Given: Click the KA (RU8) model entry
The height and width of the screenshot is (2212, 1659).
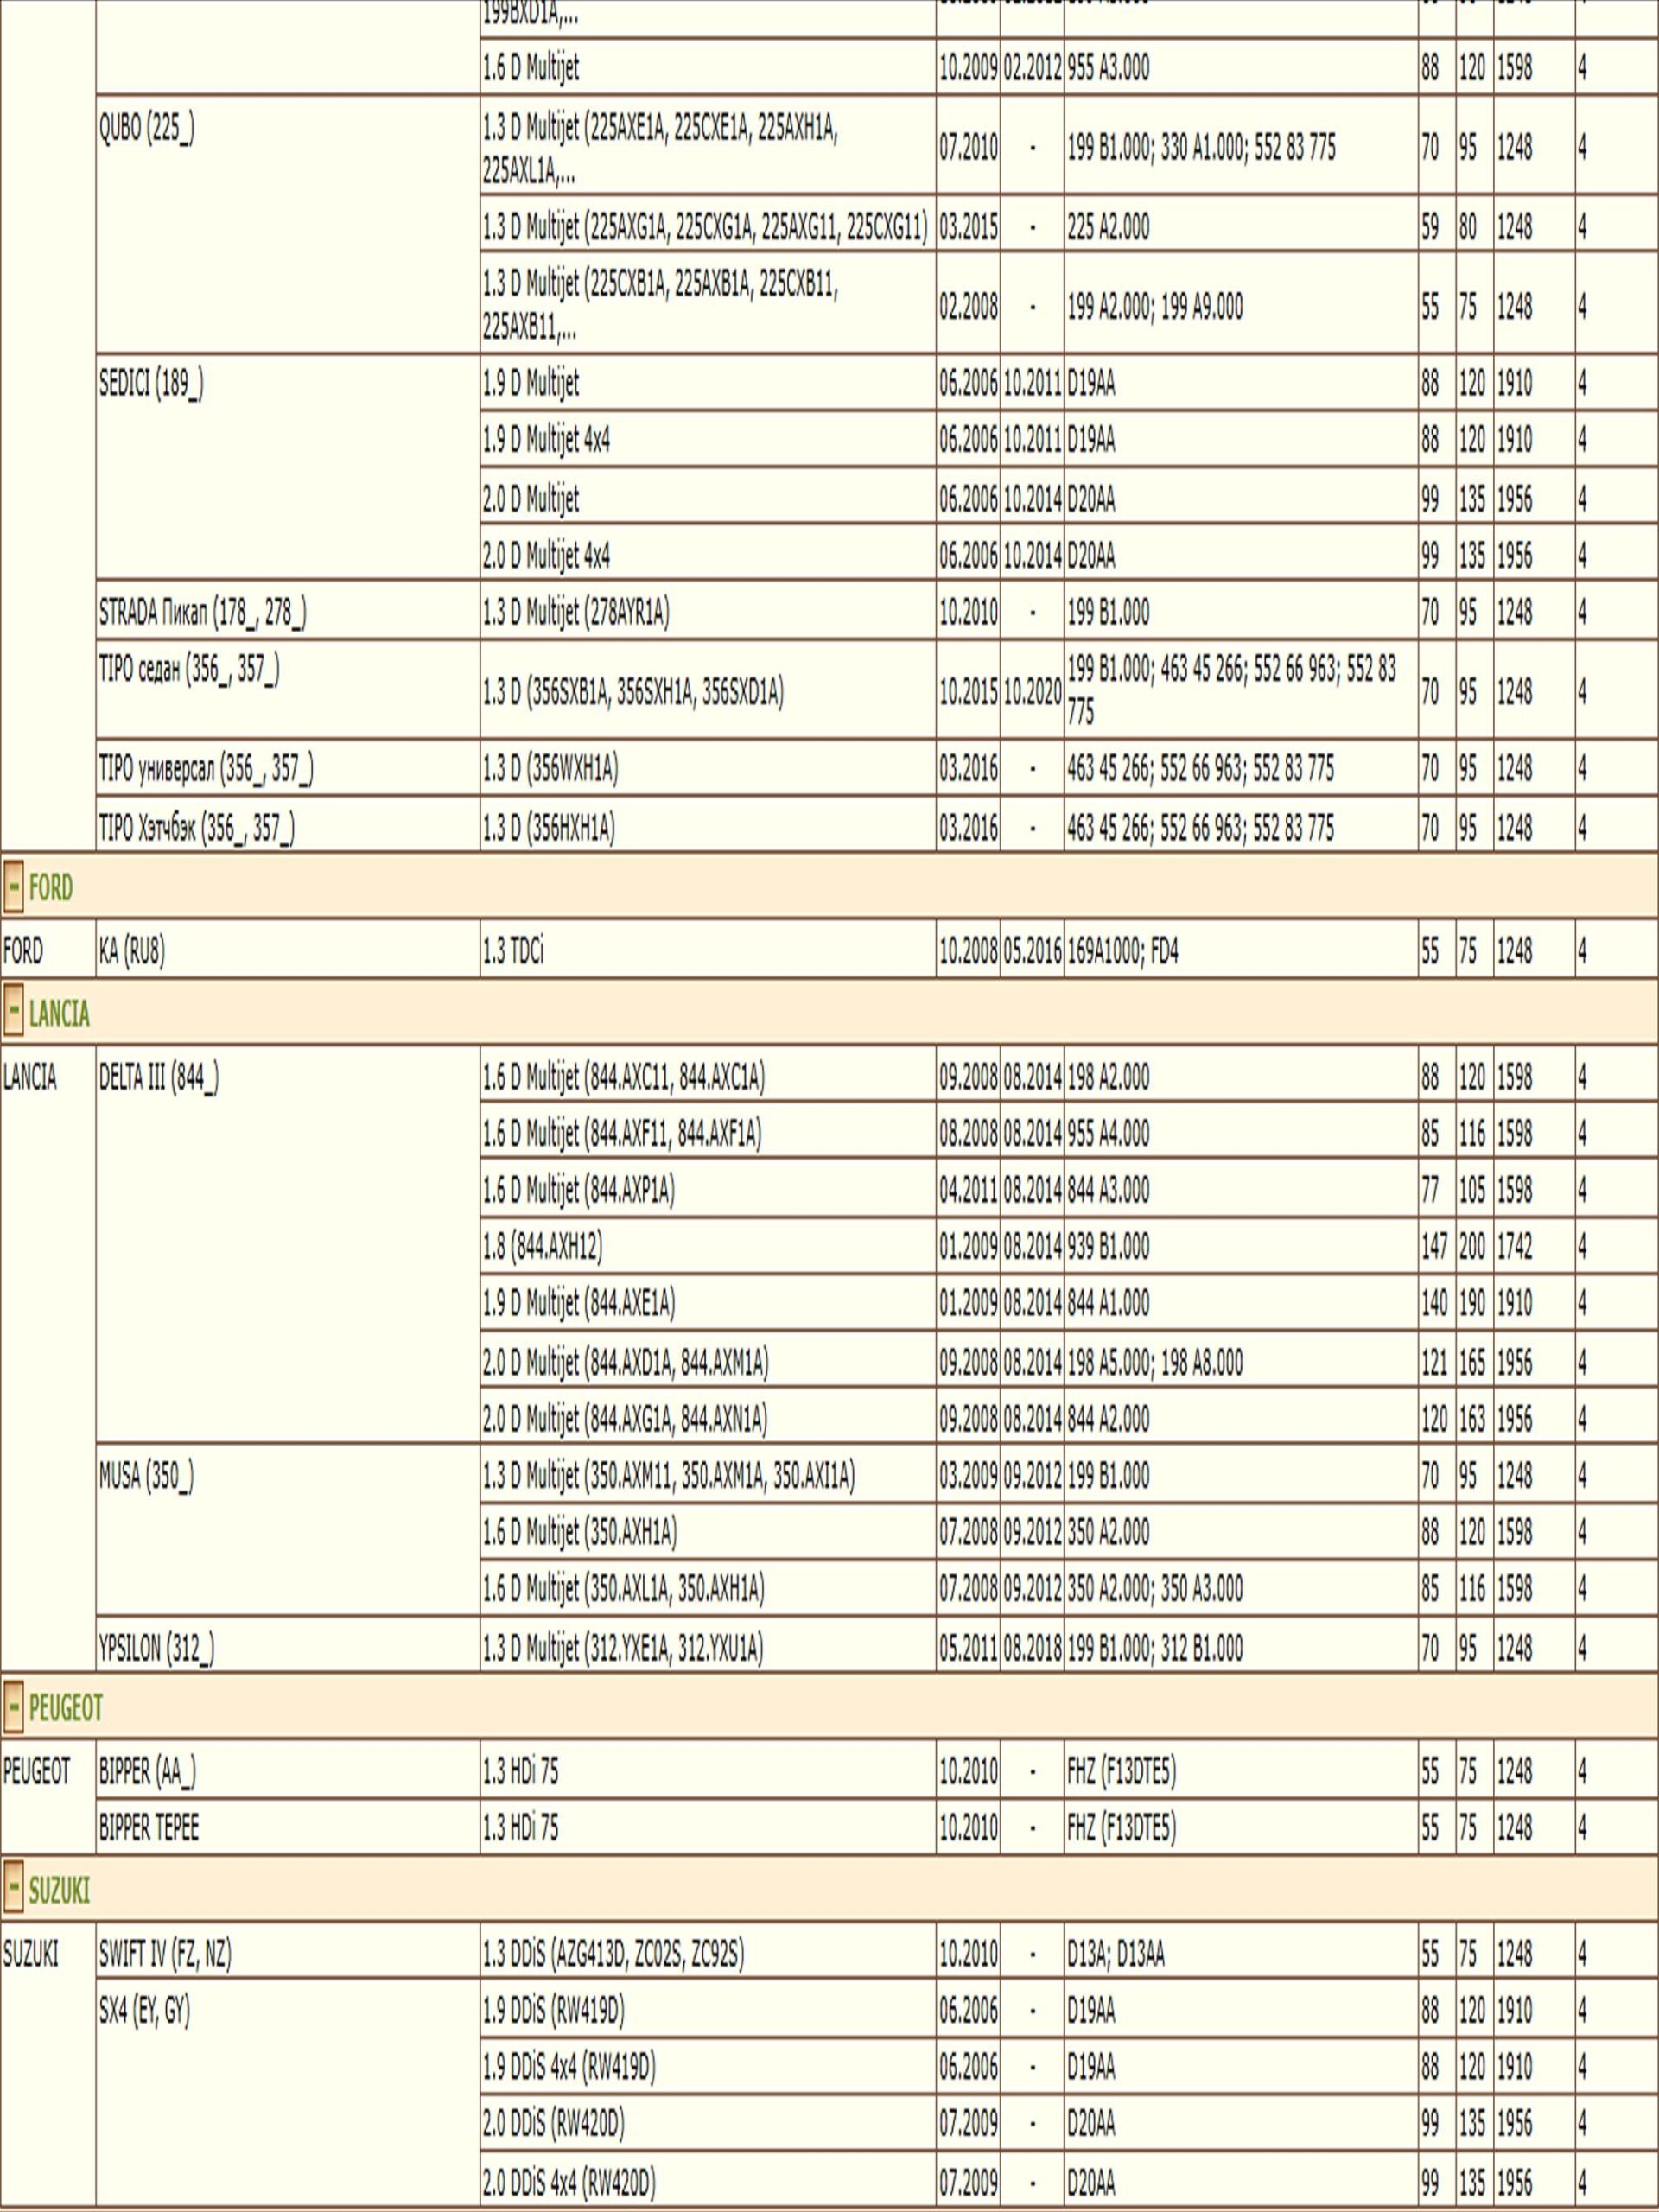Looking at the screenshot, I should [131, 951].
